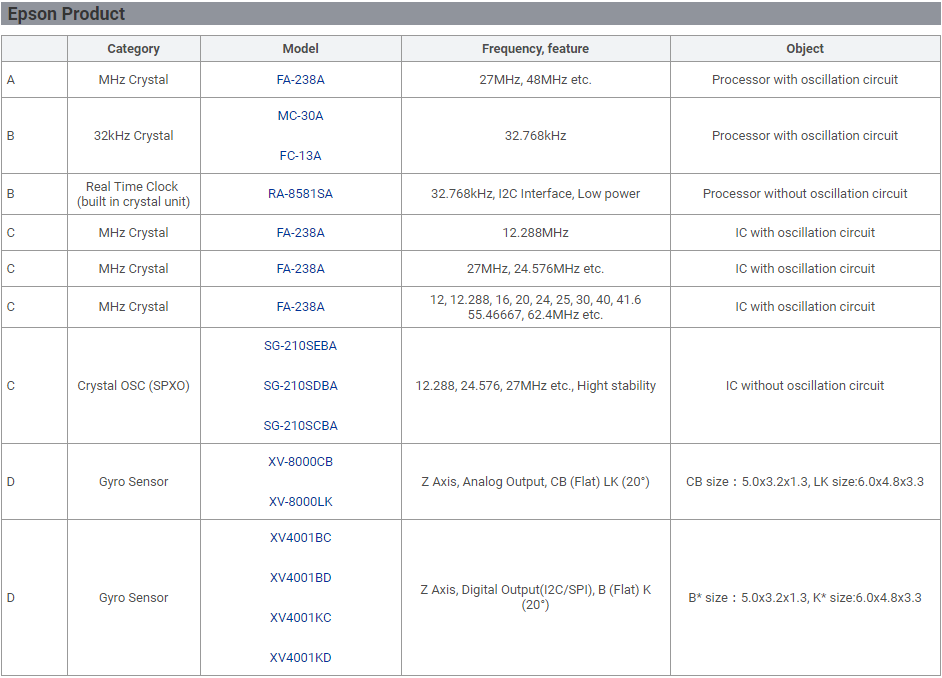
Task: Select 'MHz Crystal' cell in the 12.288MHz row
Action: click(133, 232)
